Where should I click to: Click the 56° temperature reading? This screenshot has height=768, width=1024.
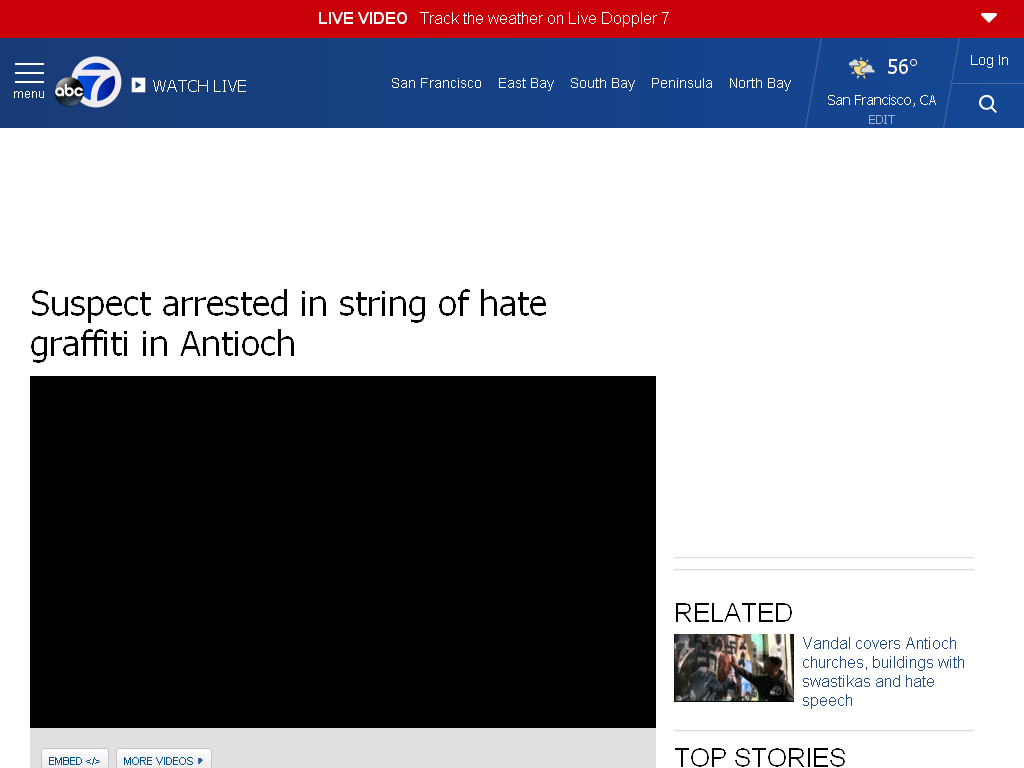(x=902, y=67)
